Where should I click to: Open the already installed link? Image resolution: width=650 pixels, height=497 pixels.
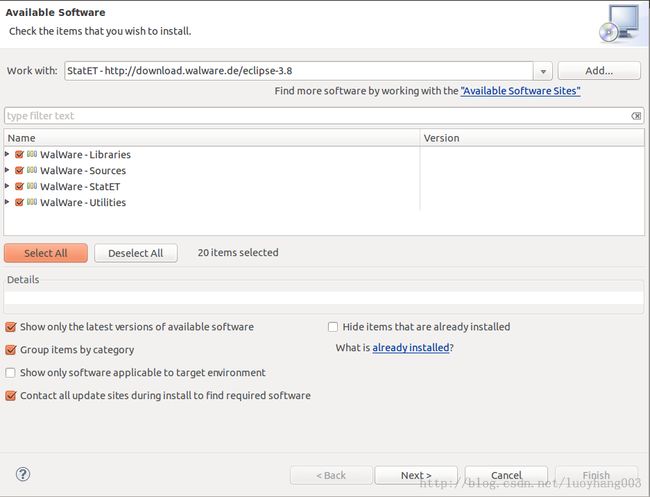tap(410, 347)
